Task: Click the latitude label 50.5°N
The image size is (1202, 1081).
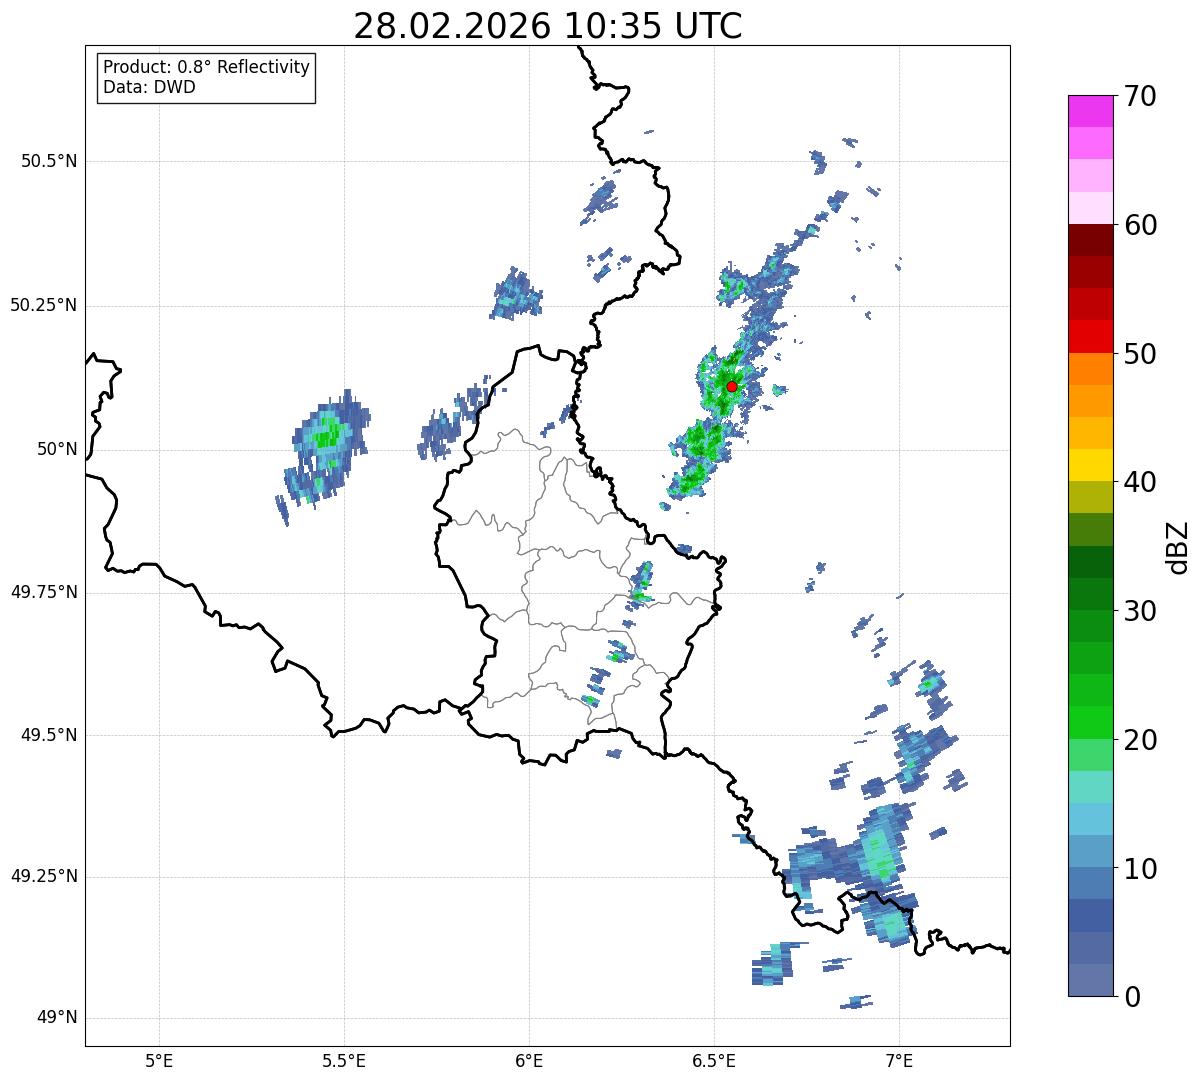Action: pos(48,161)
